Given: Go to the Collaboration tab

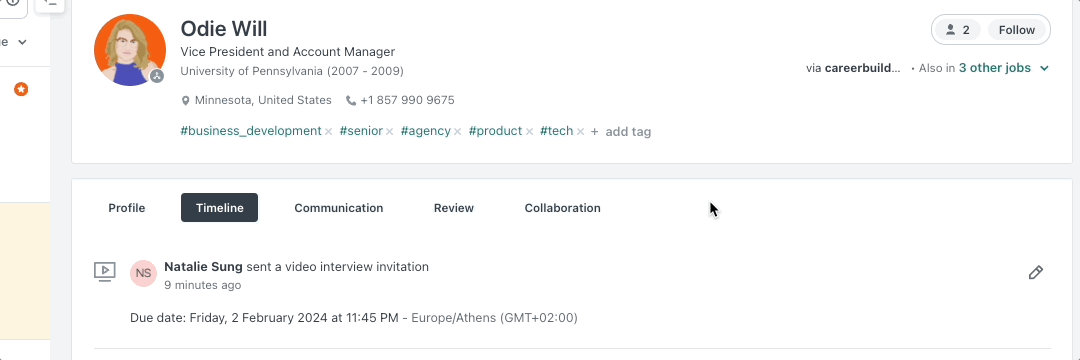Looking at the screenshot, I should pos(562,208).
